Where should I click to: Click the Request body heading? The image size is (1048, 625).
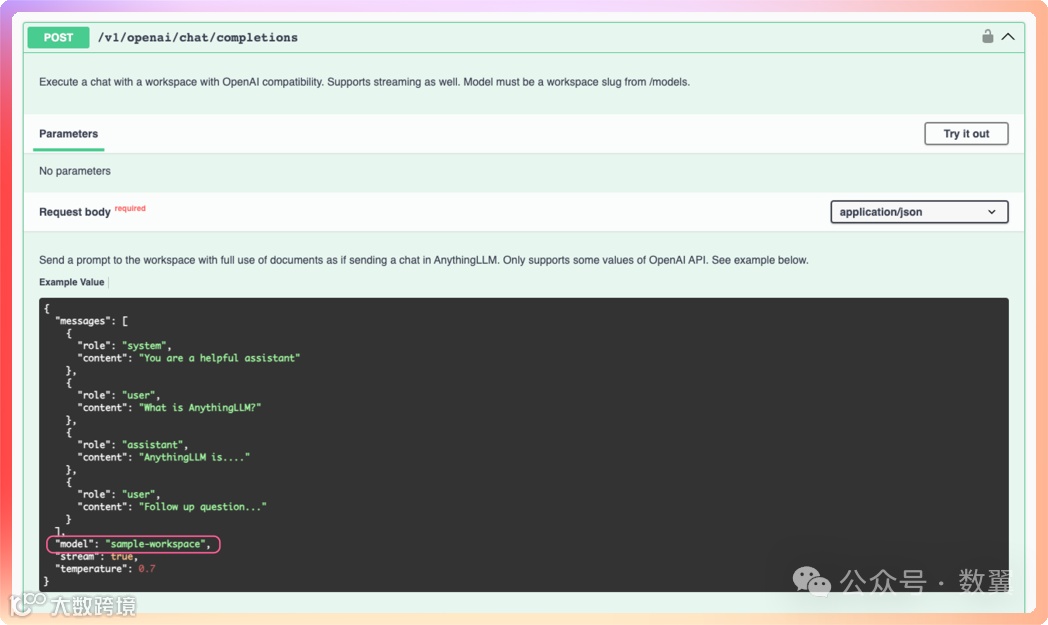pos(75,212)
